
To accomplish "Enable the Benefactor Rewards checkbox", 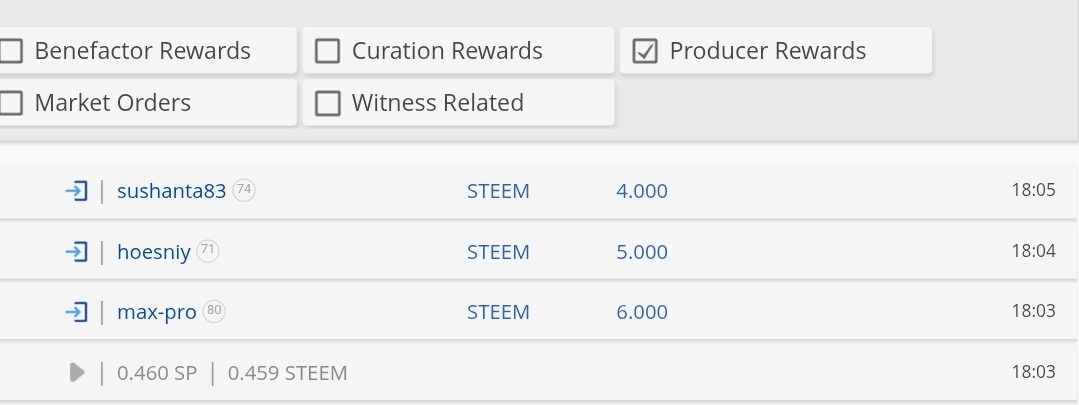I will coord(11,51).
